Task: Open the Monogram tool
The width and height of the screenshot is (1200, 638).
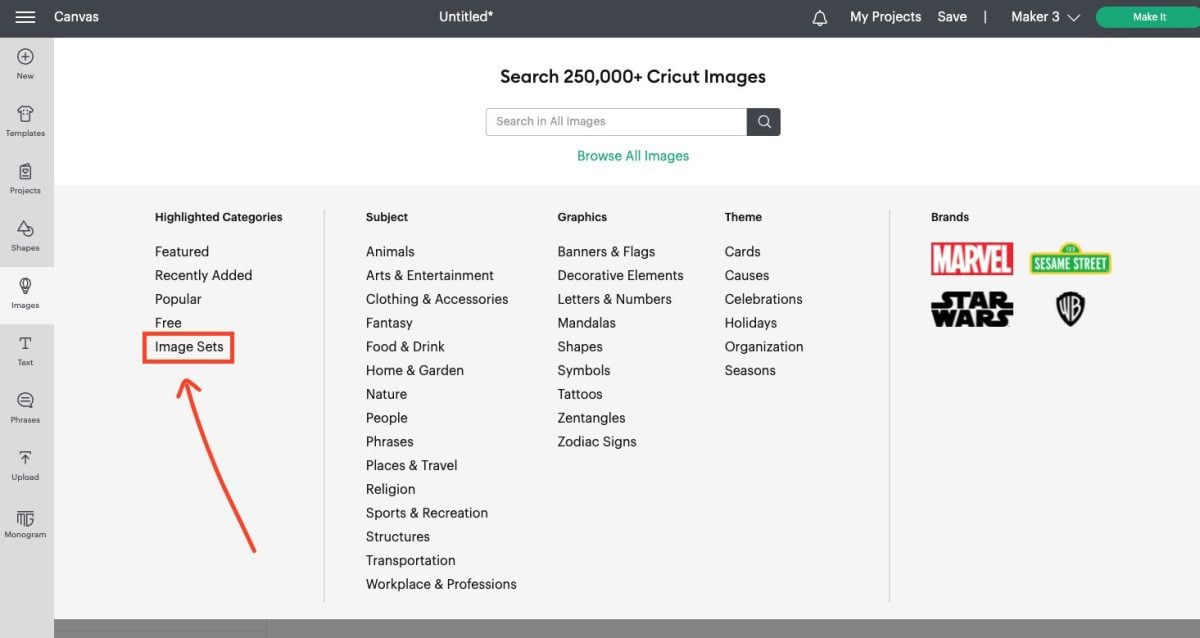Action: tap(25, 524)
